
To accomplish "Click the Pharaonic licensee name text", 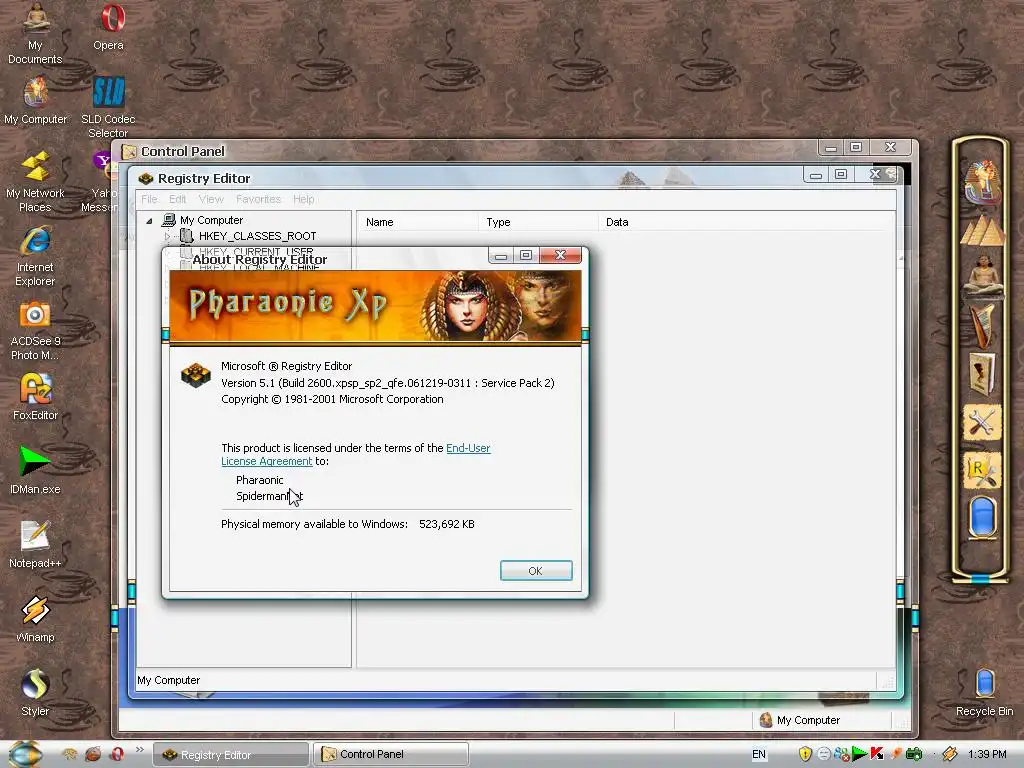I will coord(260,480).
